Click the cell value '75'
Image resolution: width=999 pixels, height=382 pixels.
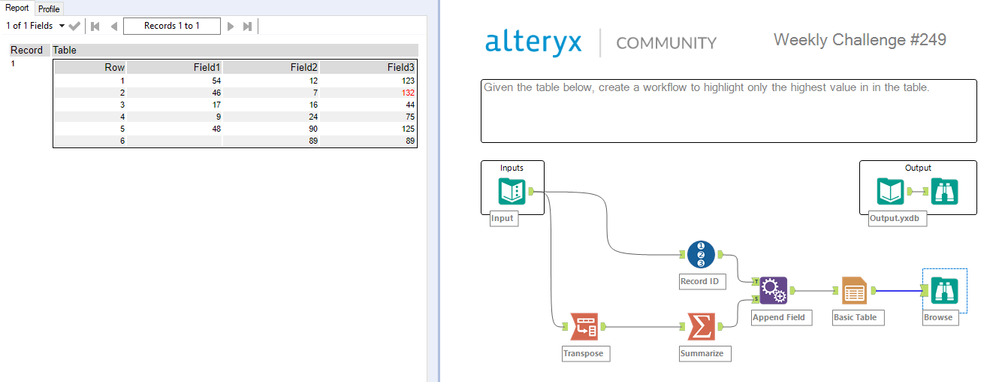pyautogui.click(x=410, y=117)
